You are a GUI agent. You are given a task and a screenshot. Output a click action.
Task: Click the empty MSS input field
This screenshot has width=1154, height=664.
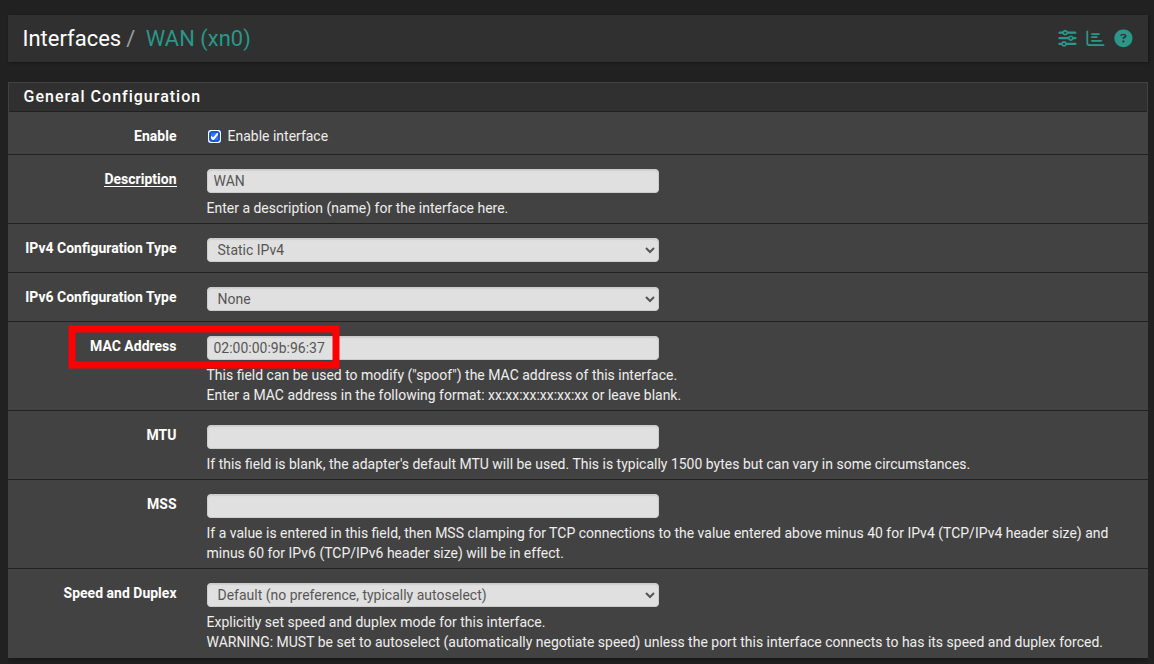pyautogui.click(x=432, y=506)
